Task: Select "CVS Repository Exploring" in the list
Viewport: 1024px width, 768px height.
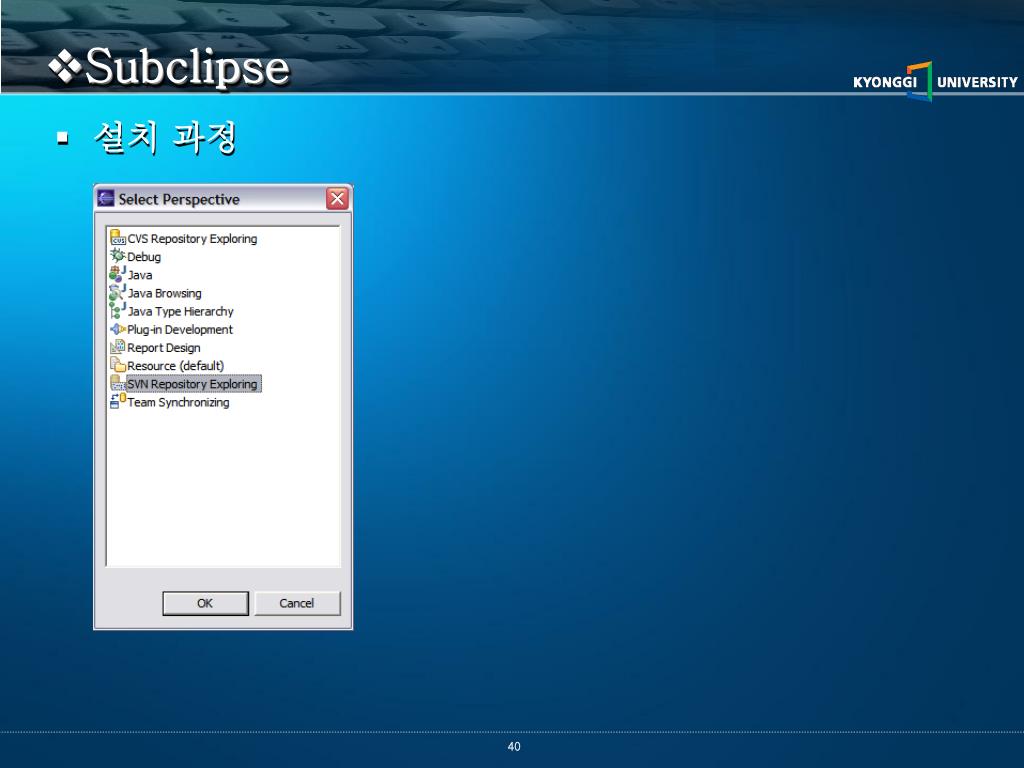Action: click(192, 239)
